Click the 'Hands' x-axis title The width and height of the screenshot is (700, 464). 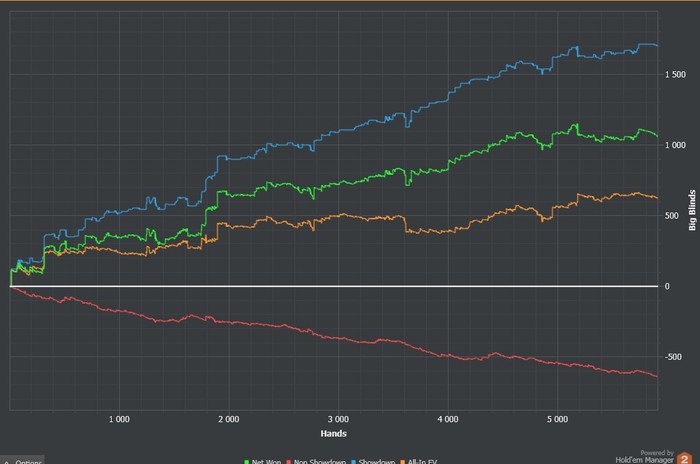tap(333, 433)
